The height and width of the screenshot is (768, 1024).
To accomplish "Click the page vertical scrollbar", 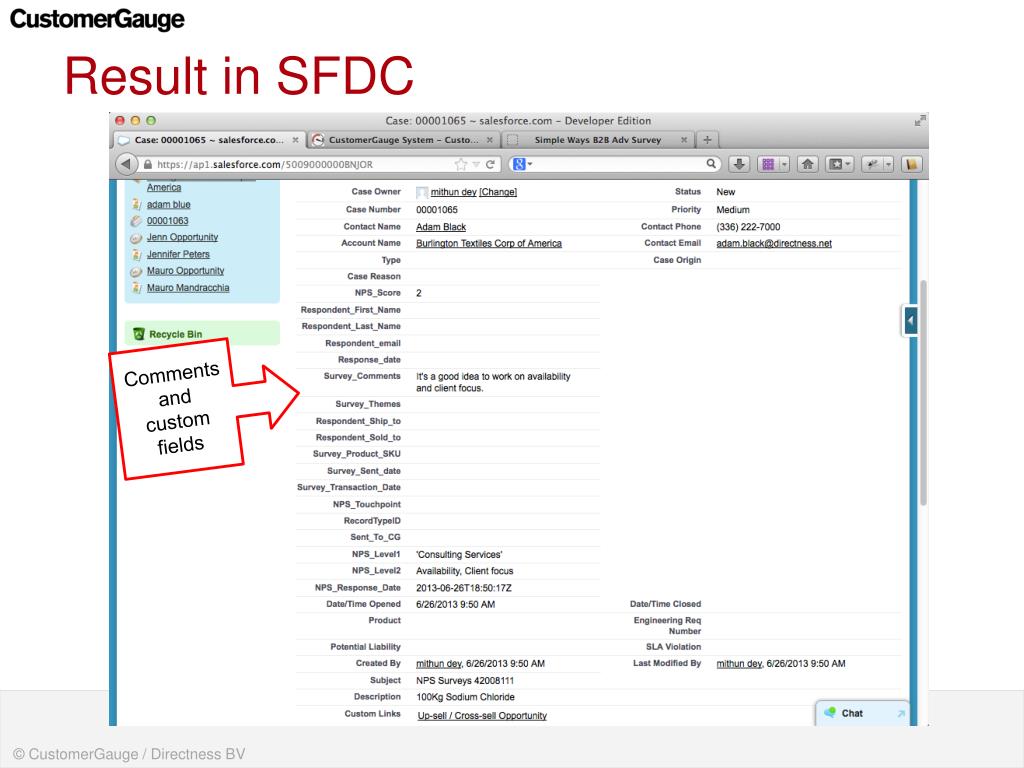I will [923, 392].
